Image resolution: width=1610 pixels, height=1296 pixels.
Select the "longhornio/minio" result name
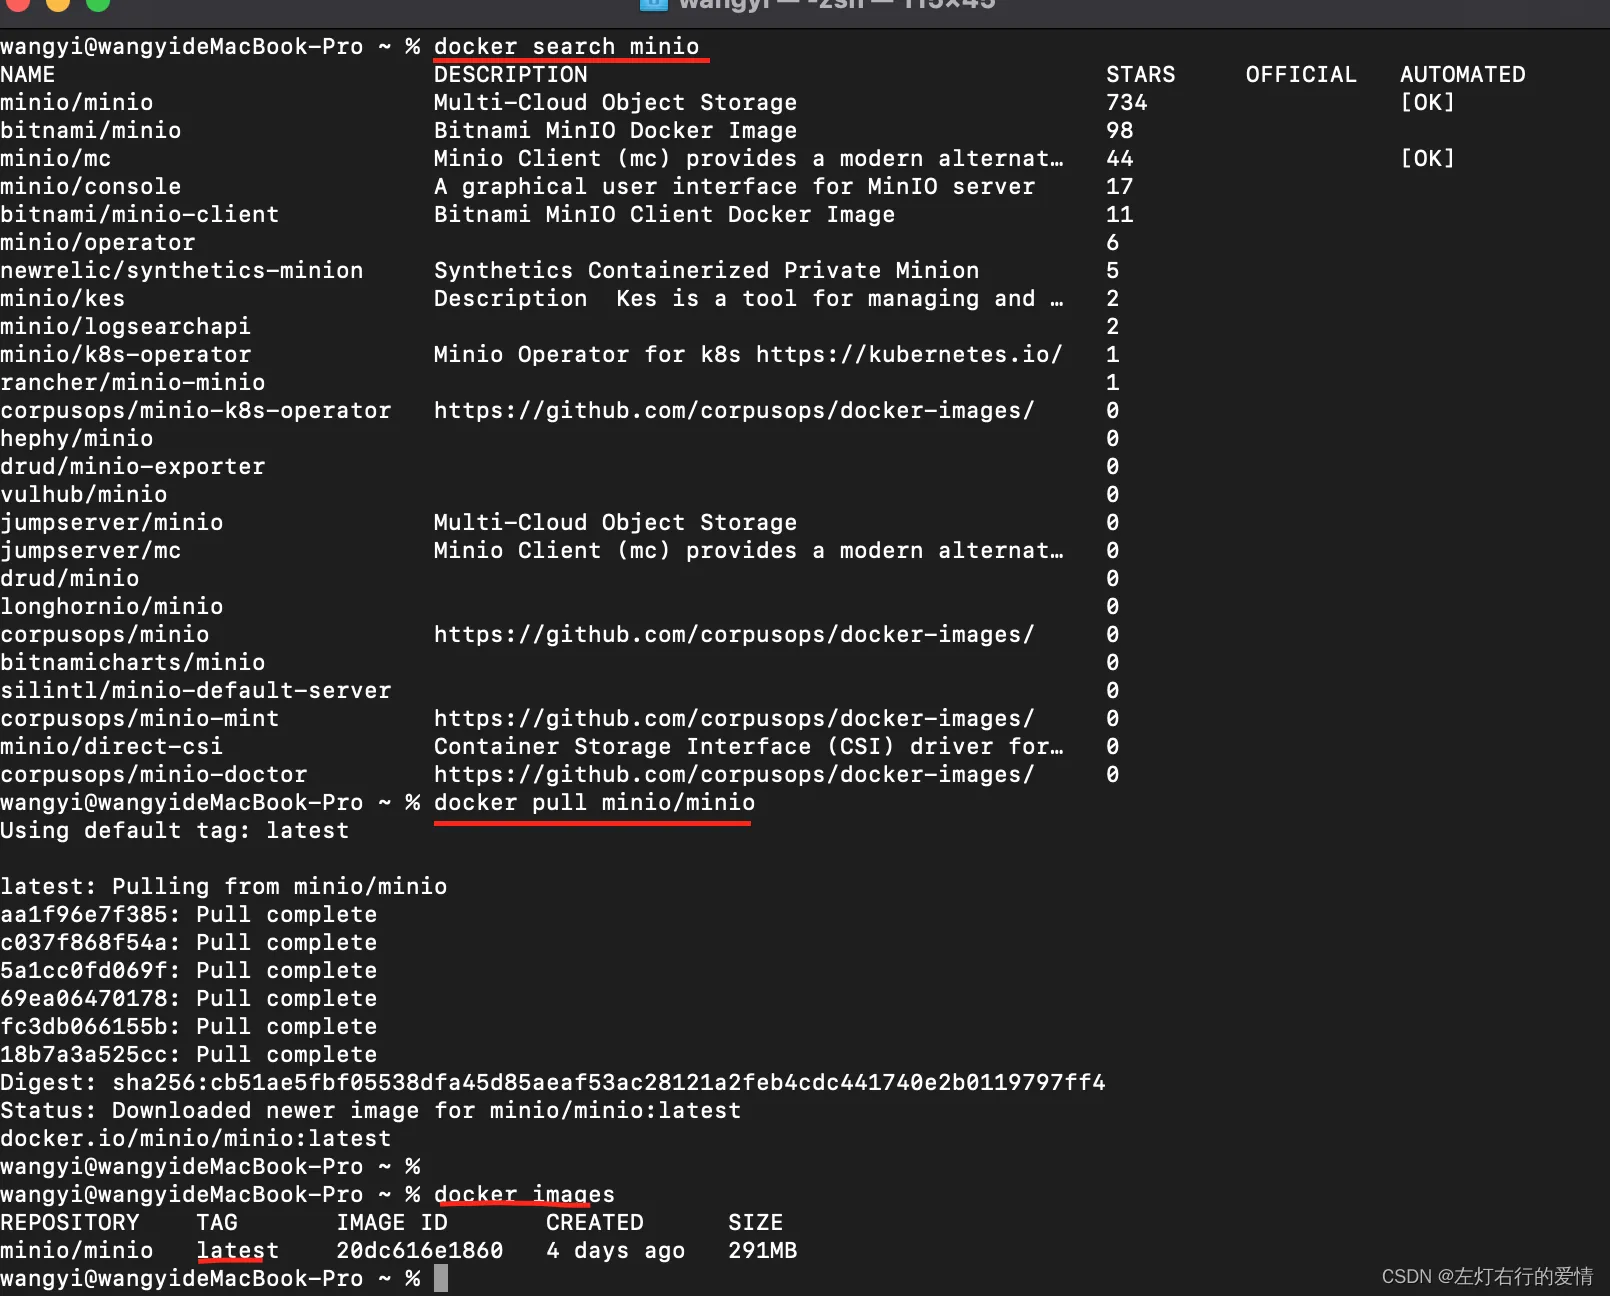point(112,606)
